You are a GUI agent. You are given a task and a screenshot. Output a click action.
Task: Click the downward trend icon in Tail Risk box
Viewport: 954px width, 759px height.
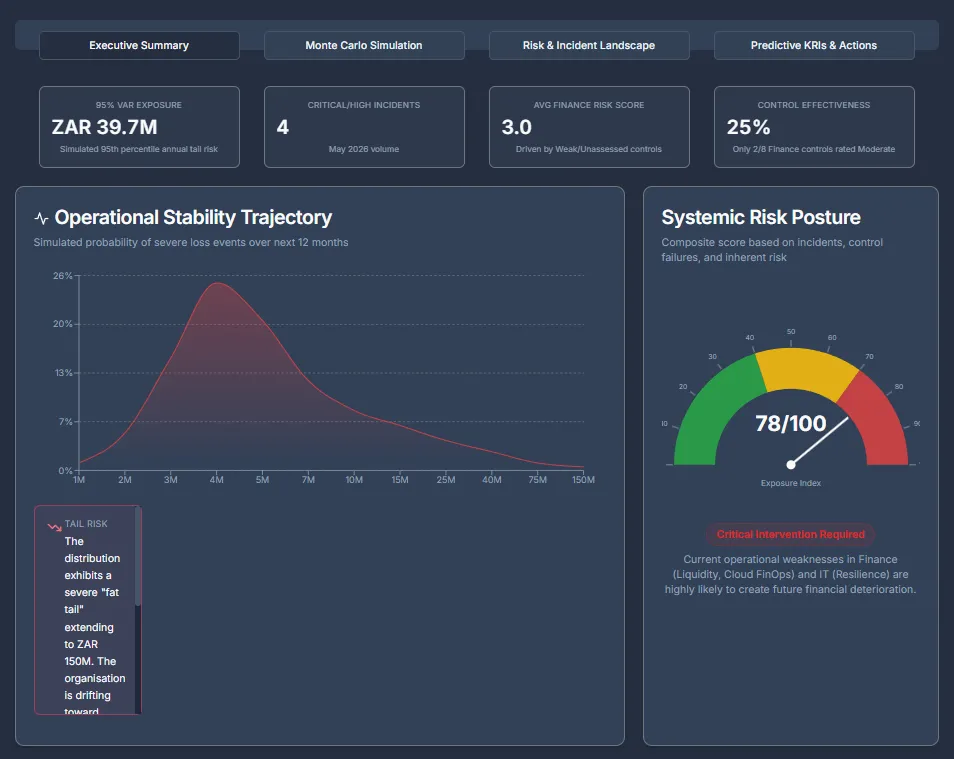click(x=54, y=527)
